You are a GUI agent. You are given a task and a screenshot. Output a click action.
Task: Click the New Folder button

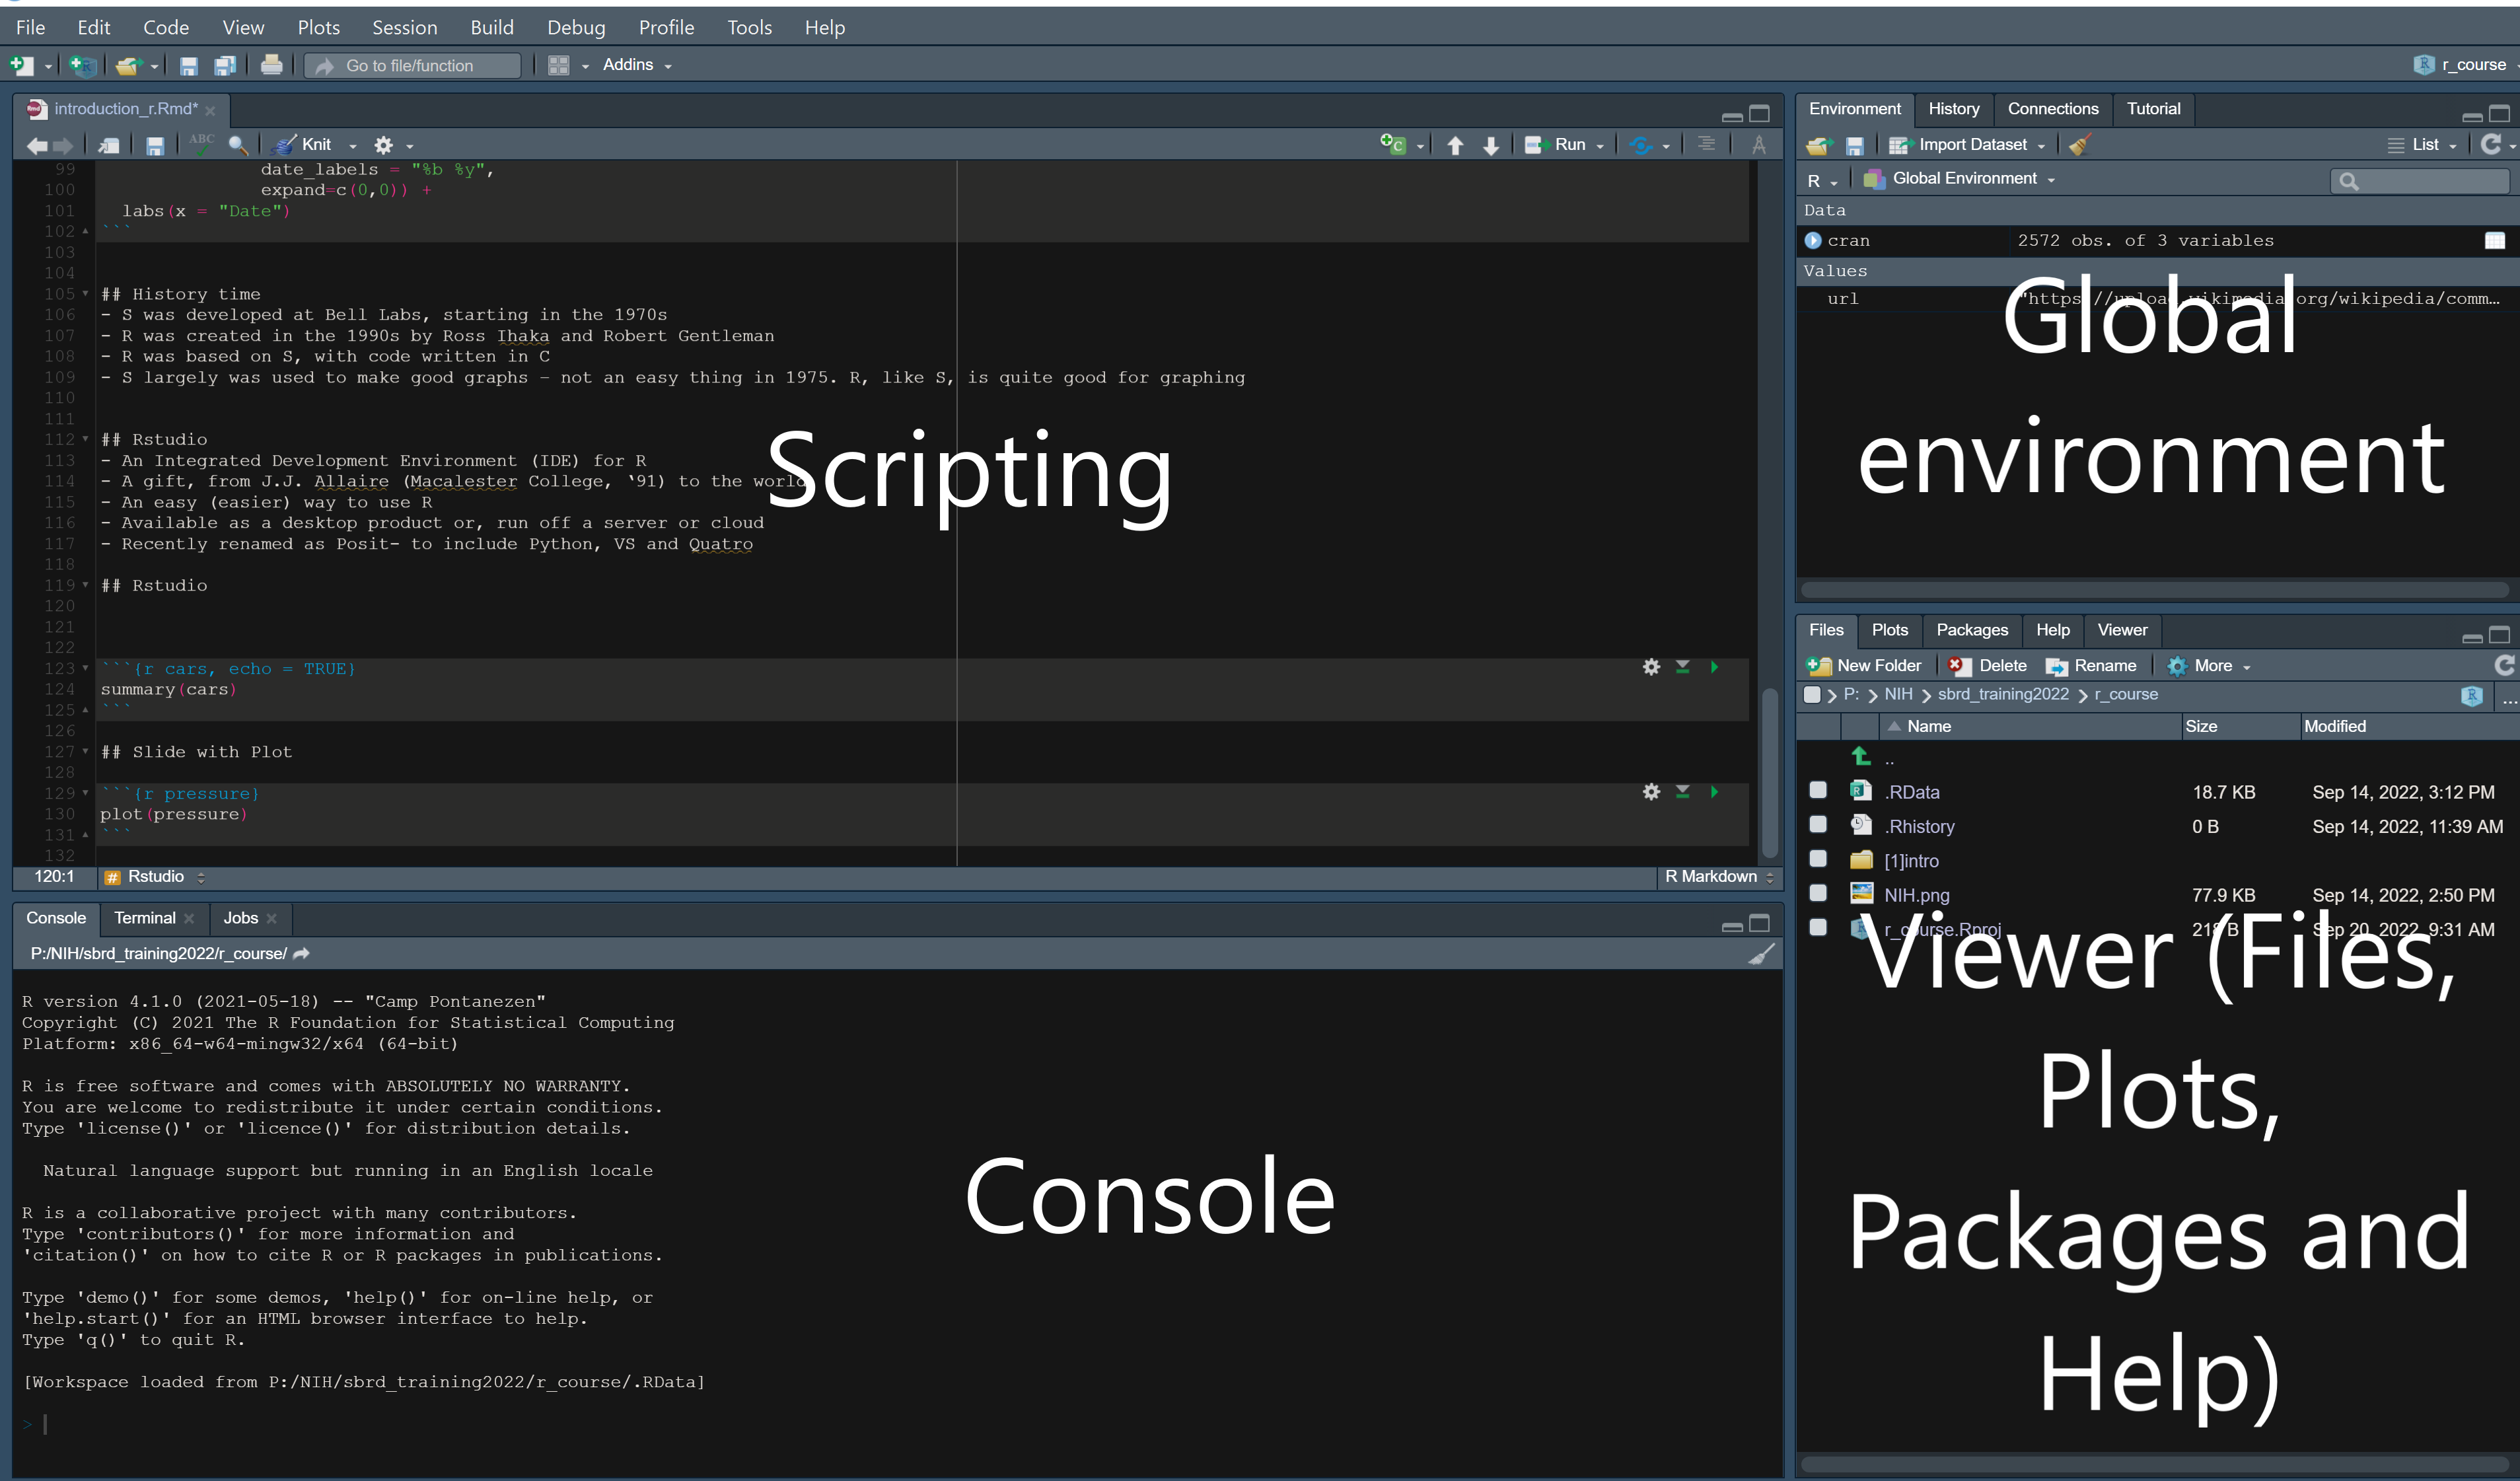pyautogui.click(x=1864, y=666)
